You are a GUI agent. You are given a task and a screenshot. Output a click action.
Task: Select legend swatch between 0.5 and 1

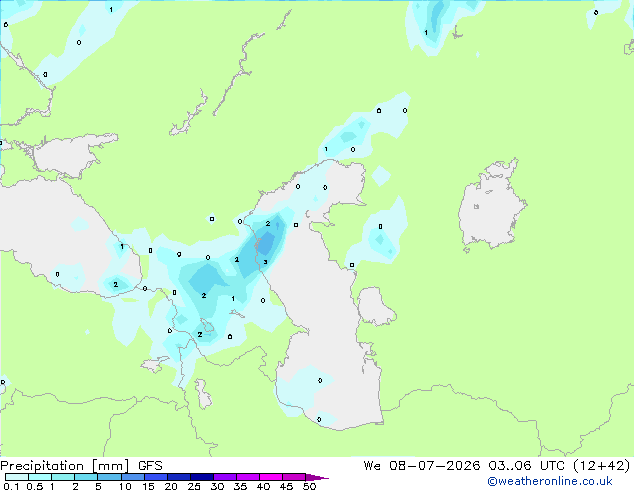coord(40,477)
